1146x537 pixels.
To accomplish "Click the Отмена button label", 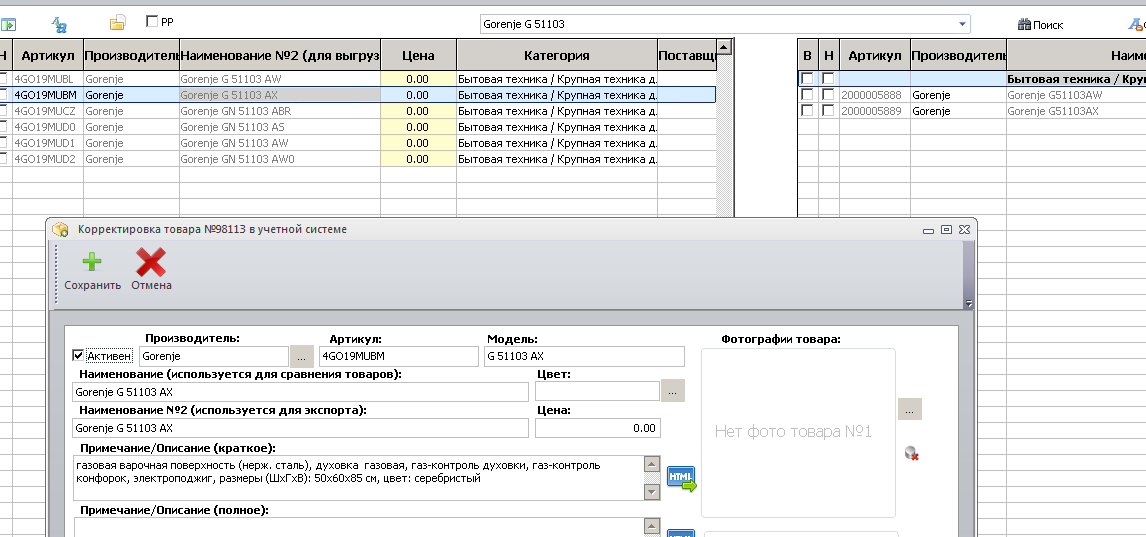I will click(x=151, y=286).
